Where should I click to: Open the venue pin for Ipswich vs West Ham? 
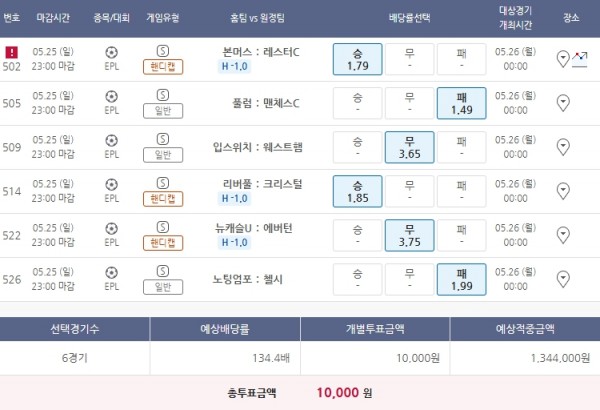(x=563, y=147)
